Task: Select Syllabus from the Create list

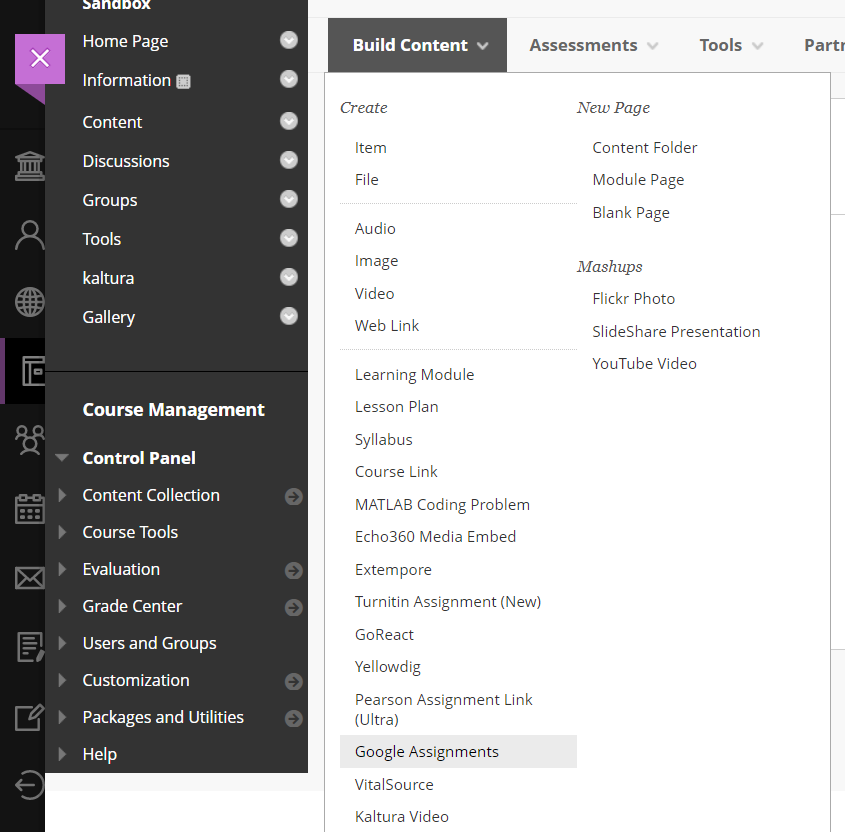Action: 384,440
